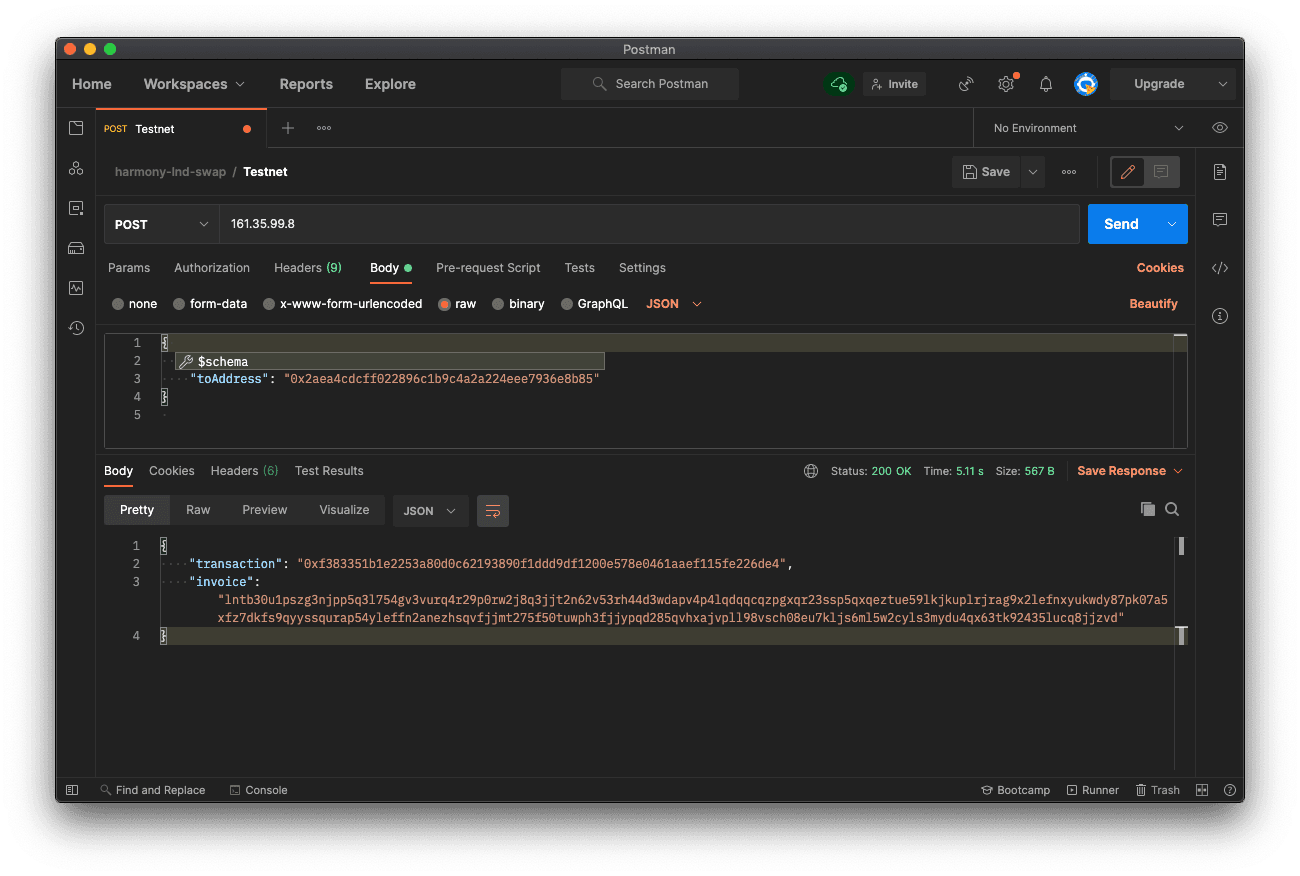The image size is (1300, 876).
Task: Click the Search Postman field
Action: (x=650, y=84)
